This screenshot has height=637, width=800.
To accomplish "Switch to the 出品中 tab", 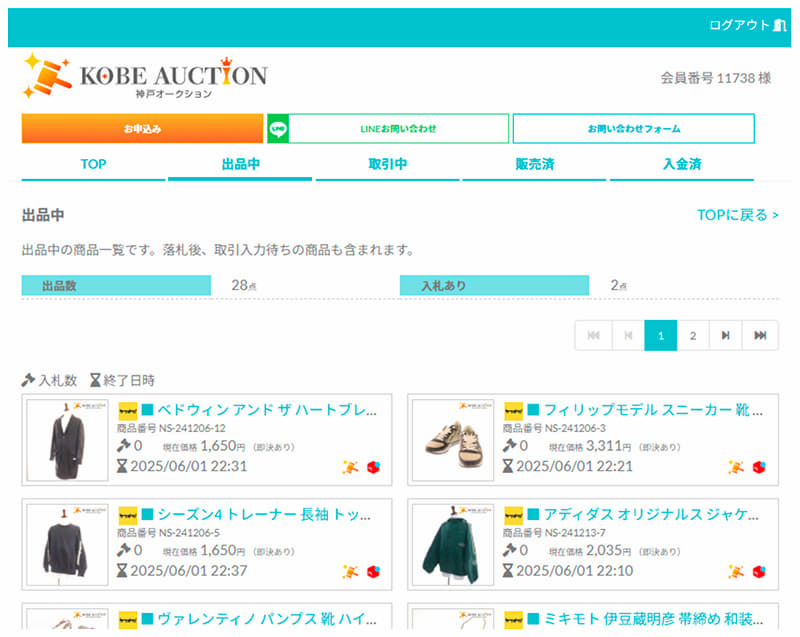I will [240, 164].
